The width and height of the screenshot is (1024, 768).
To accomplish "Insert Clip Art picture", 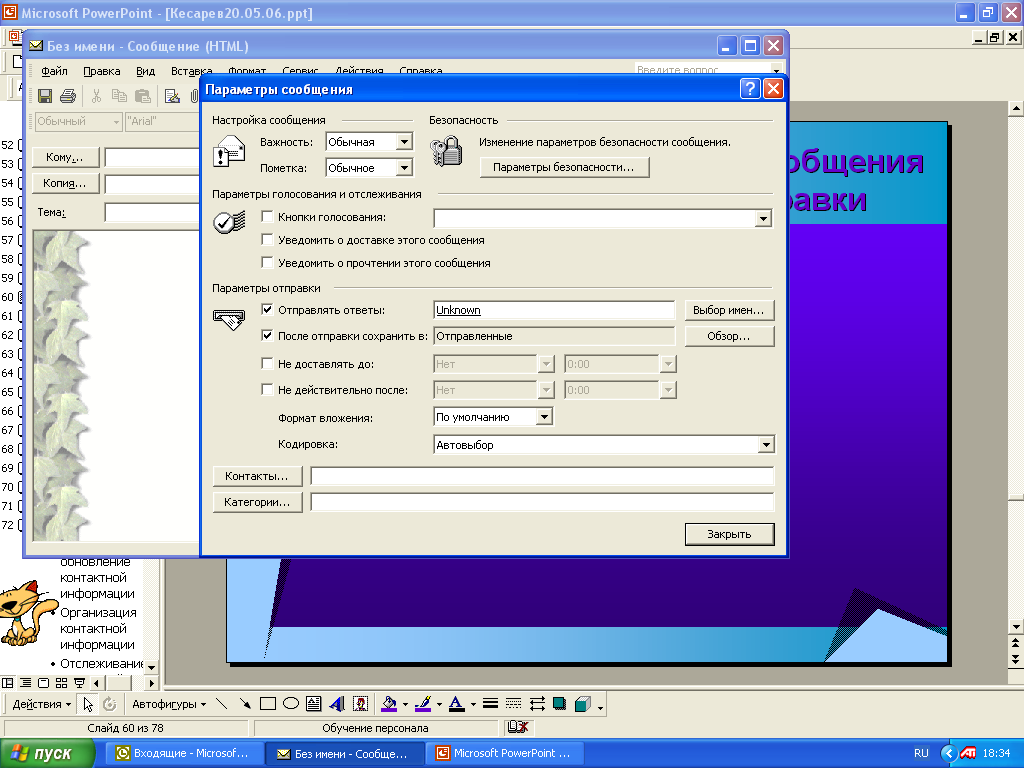I will [360, 703].
